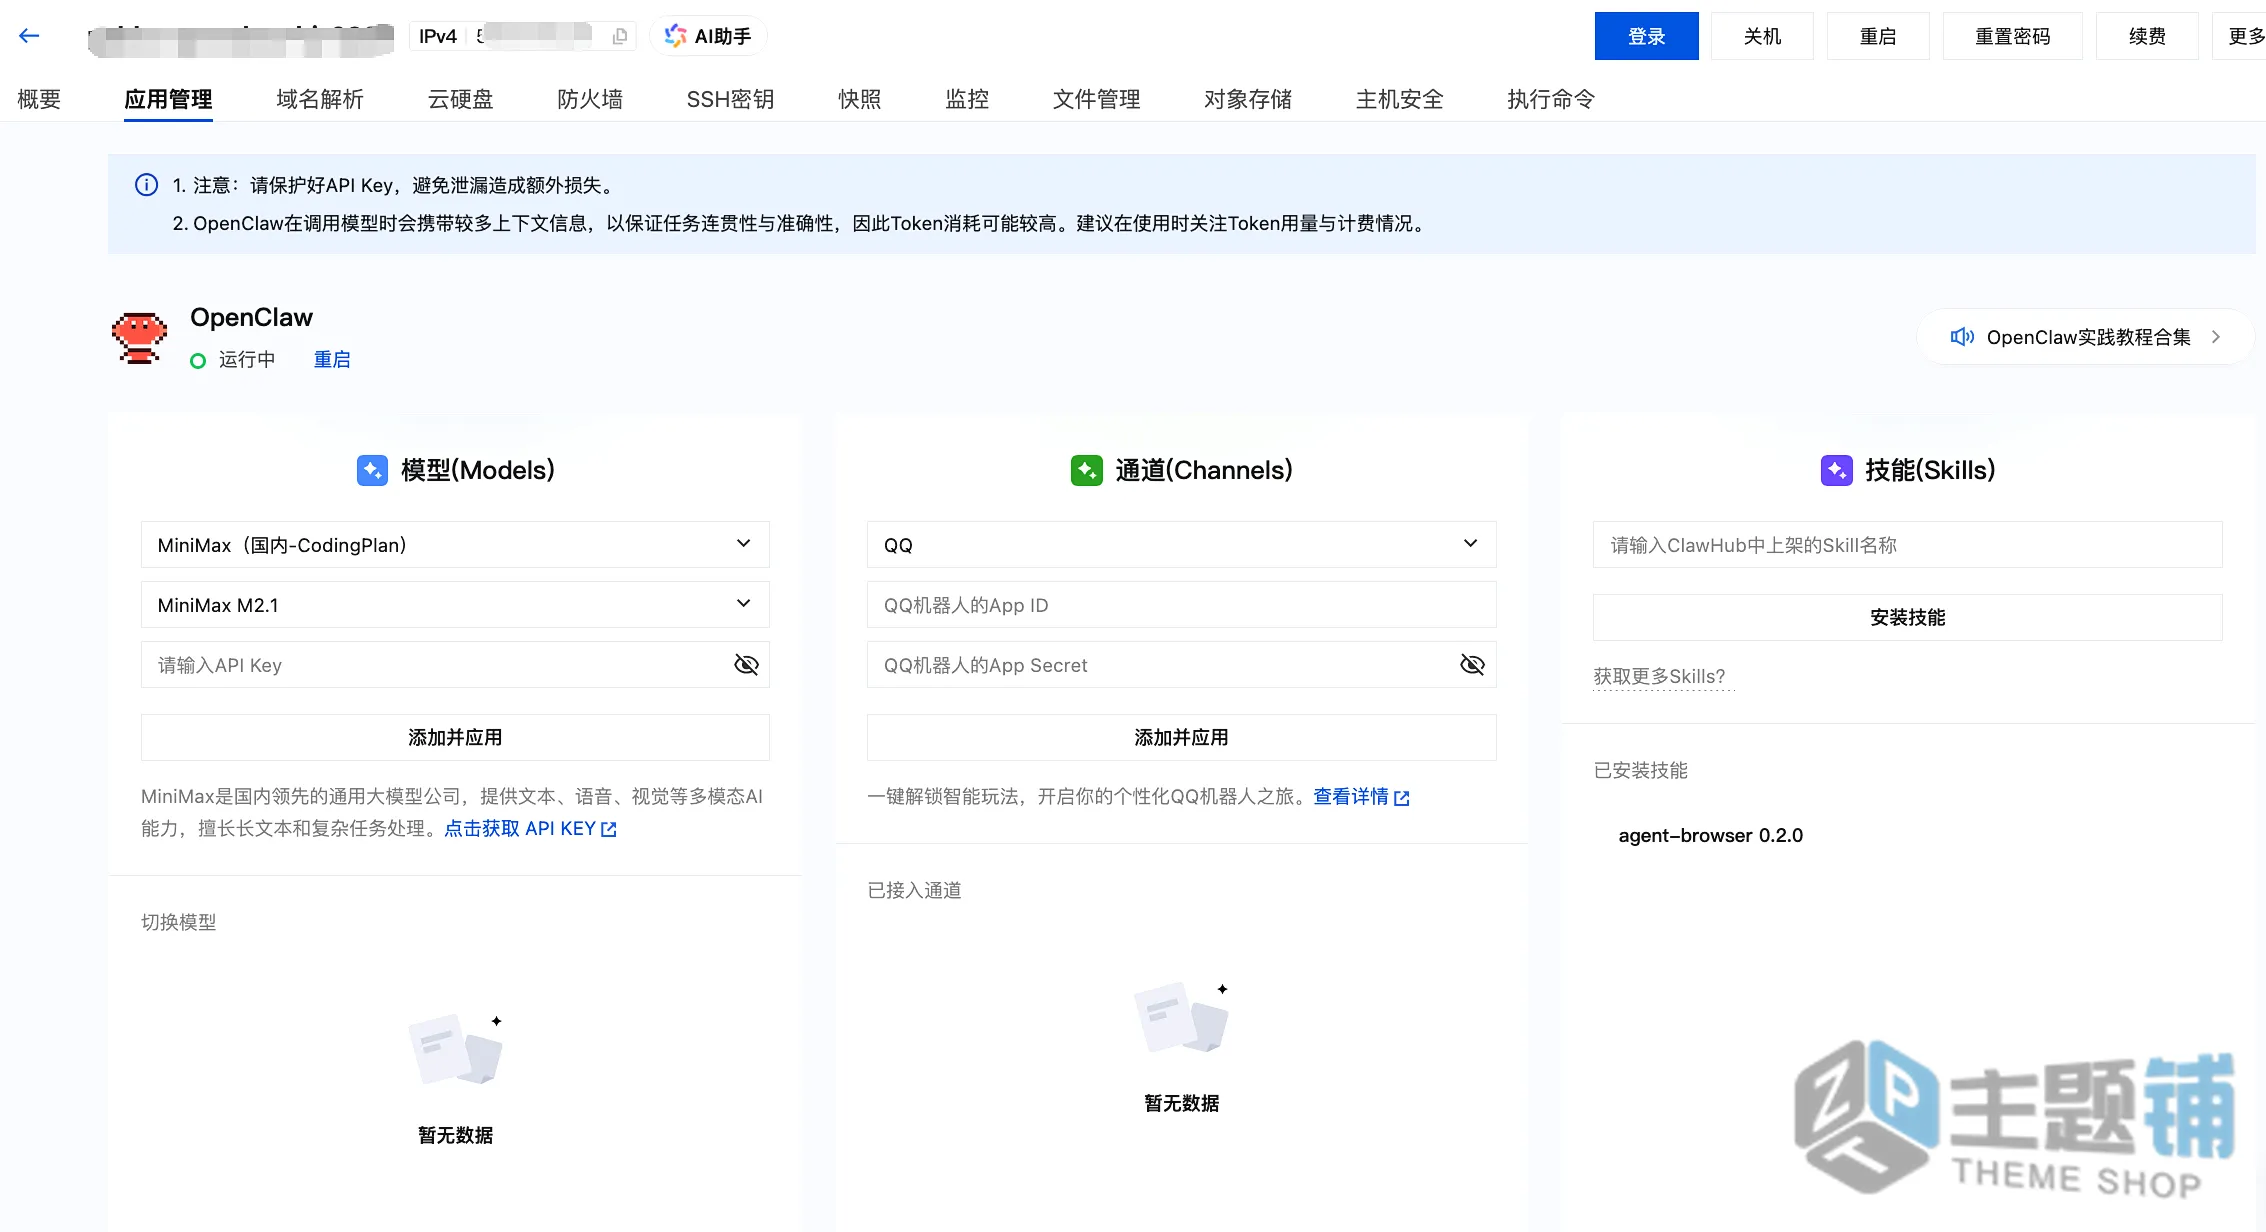Toggle QQ App Secret visibility eye icon
The width and height of the screenshot is (2266, 1232).
(1472, 665)
